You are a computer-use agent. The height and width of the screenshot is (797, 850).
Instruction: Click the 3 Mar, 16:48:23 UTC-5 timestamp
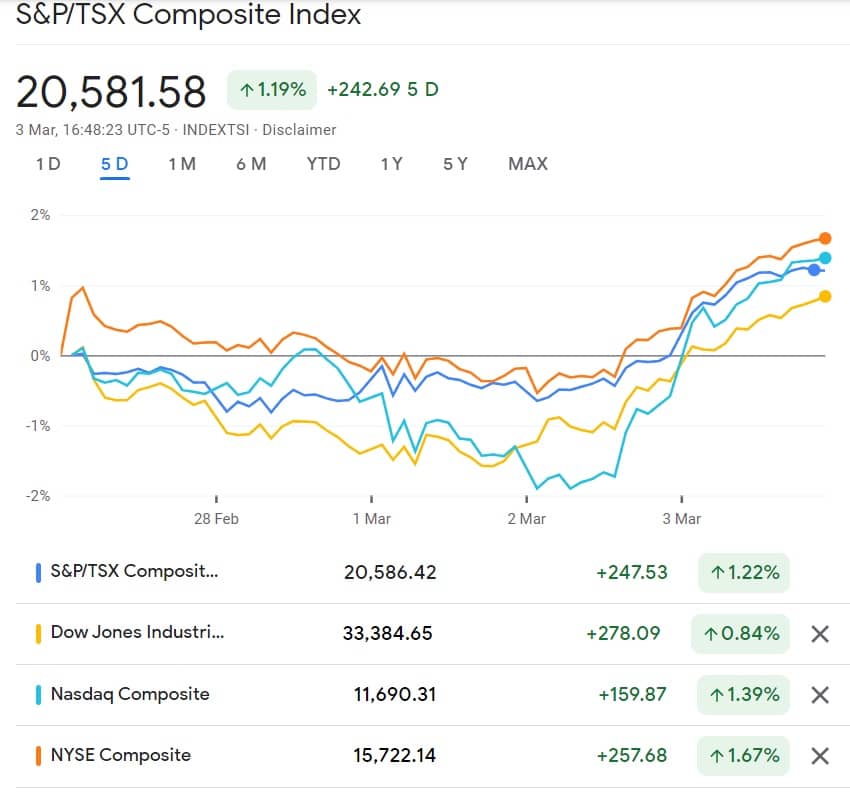point(93,130)
